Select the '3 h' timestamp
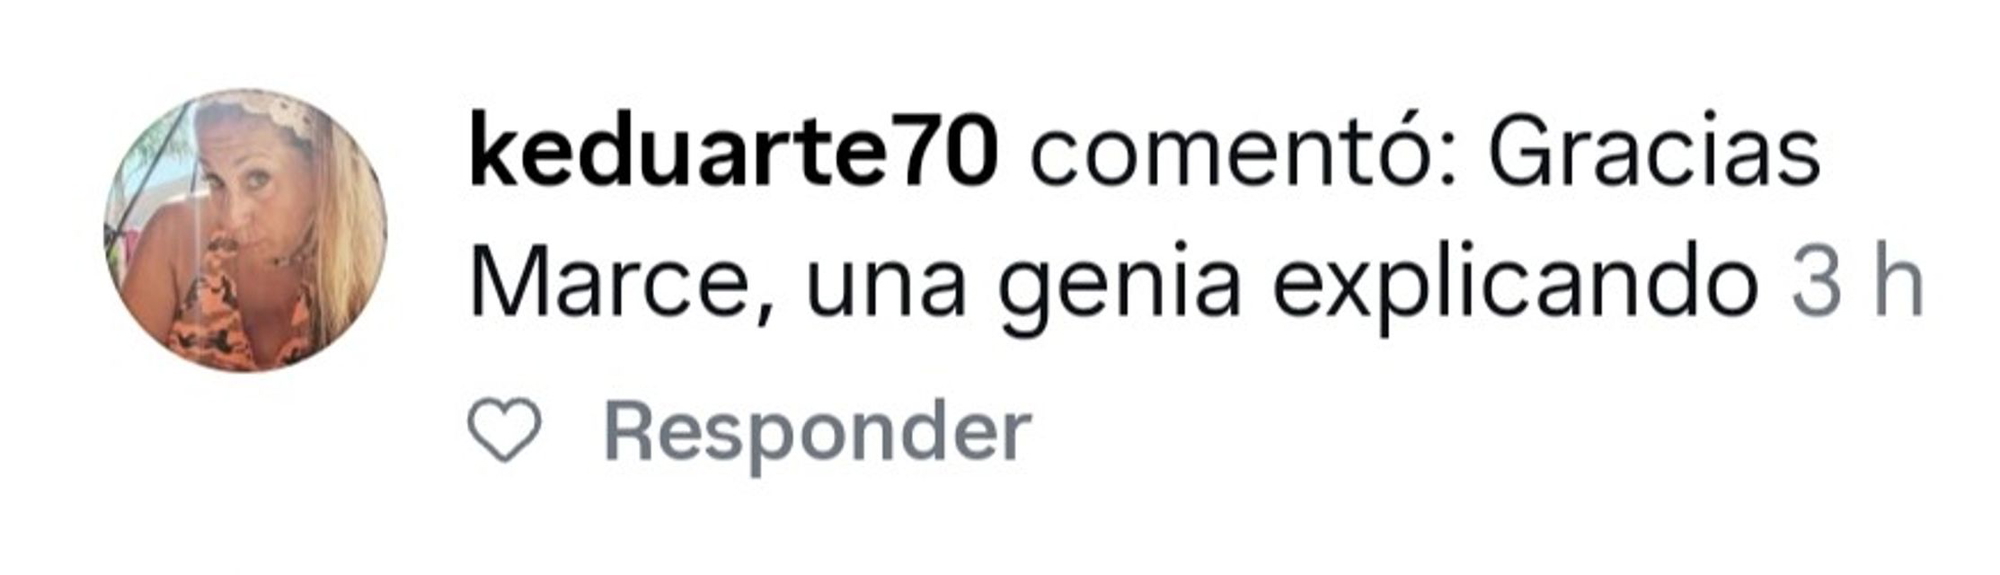The image size is (2000, 575). (1857, 282)
